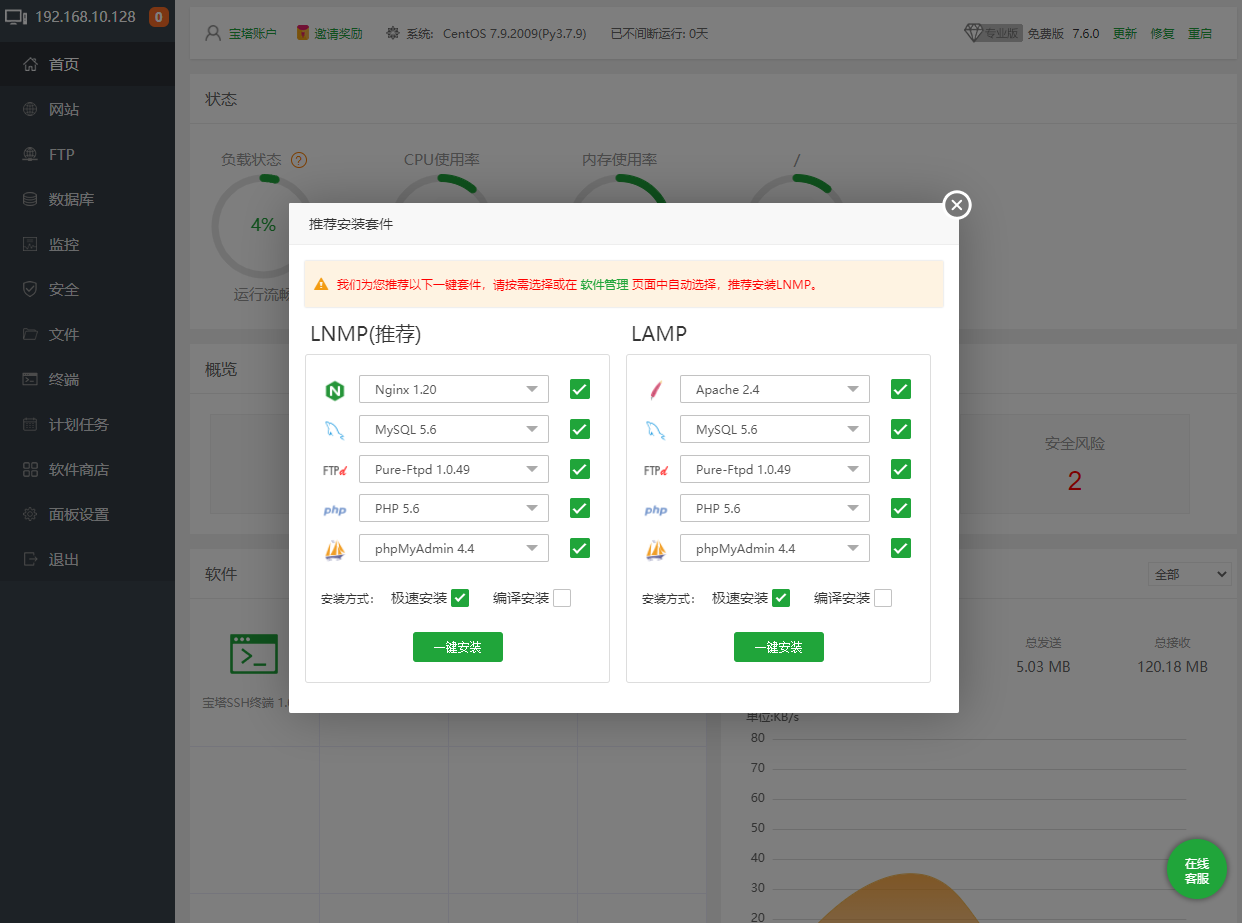Open 软件商店 from the sidebar
Image resolution: width=1242 pixels, height=923 pixels.
click(x=79, y=469)
